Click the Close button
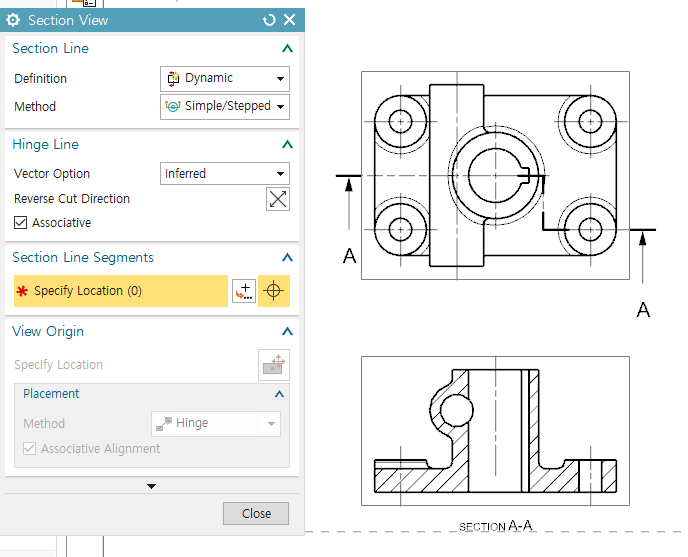Image resolution: width=688 pixels, height=557 pixels. [256, 513]
